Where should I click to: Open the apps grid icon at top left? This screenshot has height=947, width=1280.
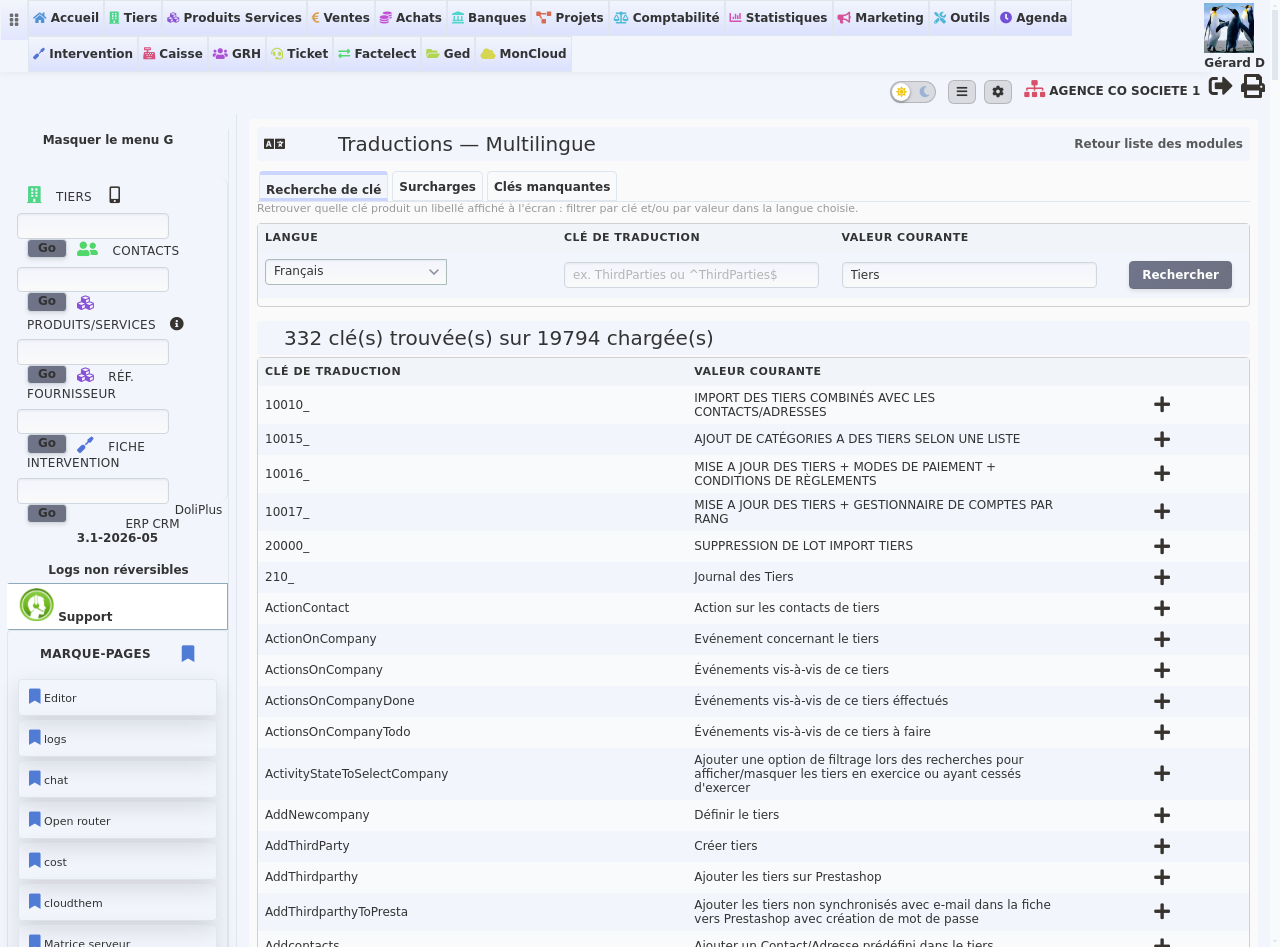coord(14,19)
